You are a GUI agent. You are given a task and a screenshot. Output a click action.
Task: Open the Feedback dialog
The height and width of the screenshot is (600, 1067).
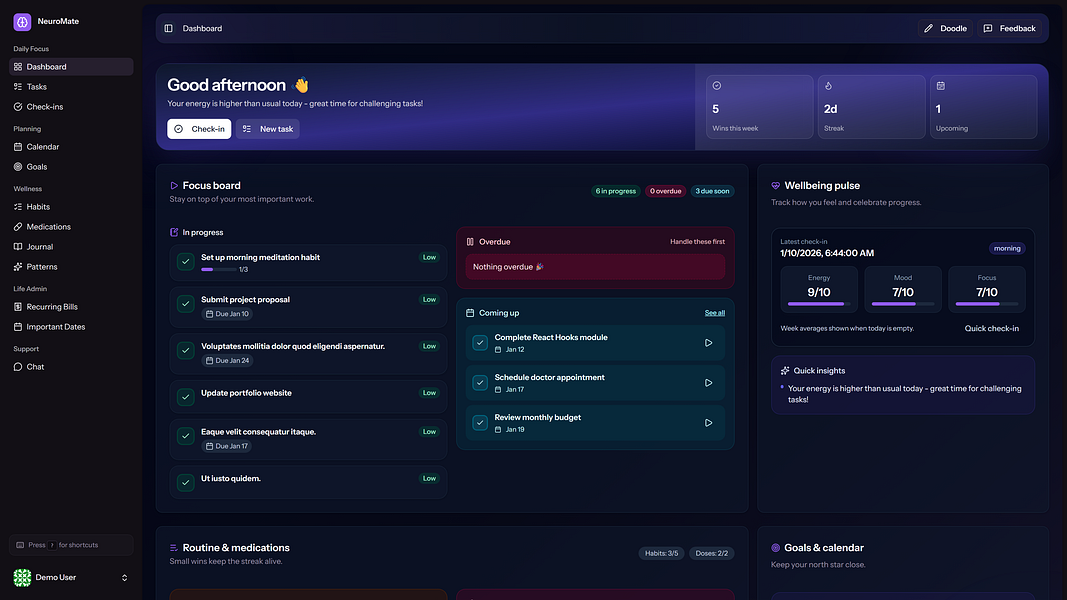1010,29
